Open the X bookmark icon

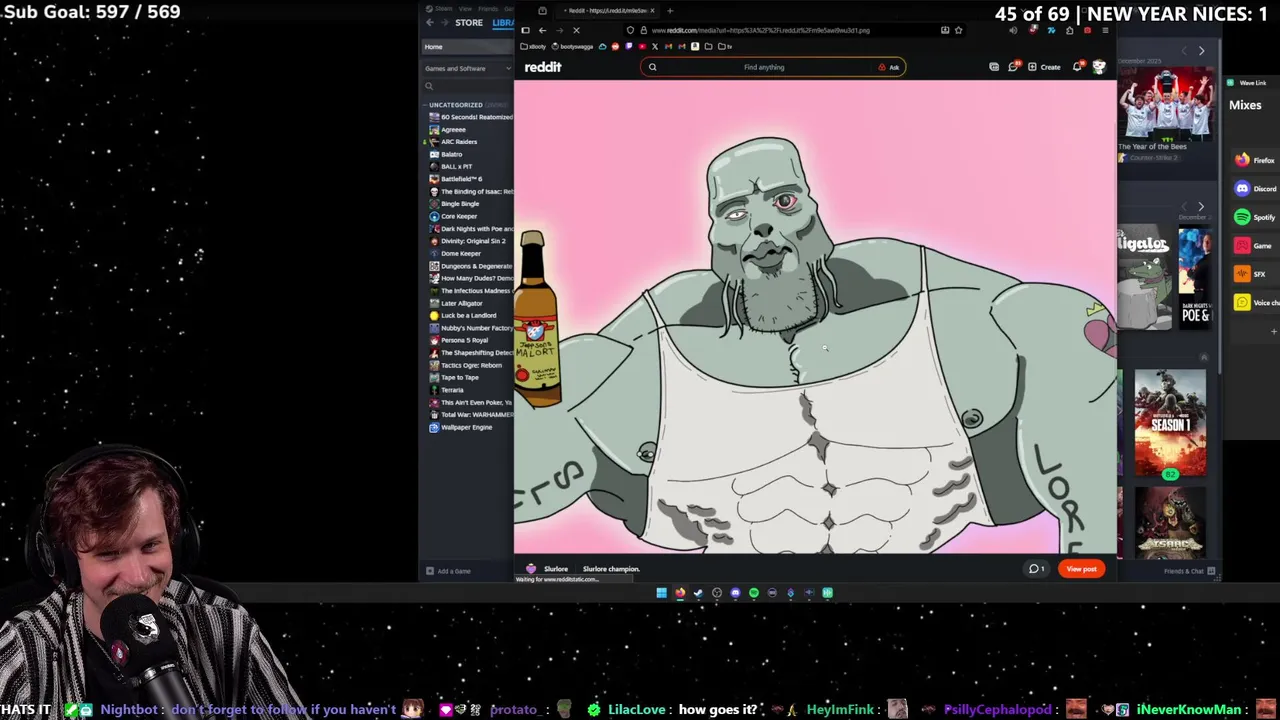pyautogui.click(x=655, y=46)
